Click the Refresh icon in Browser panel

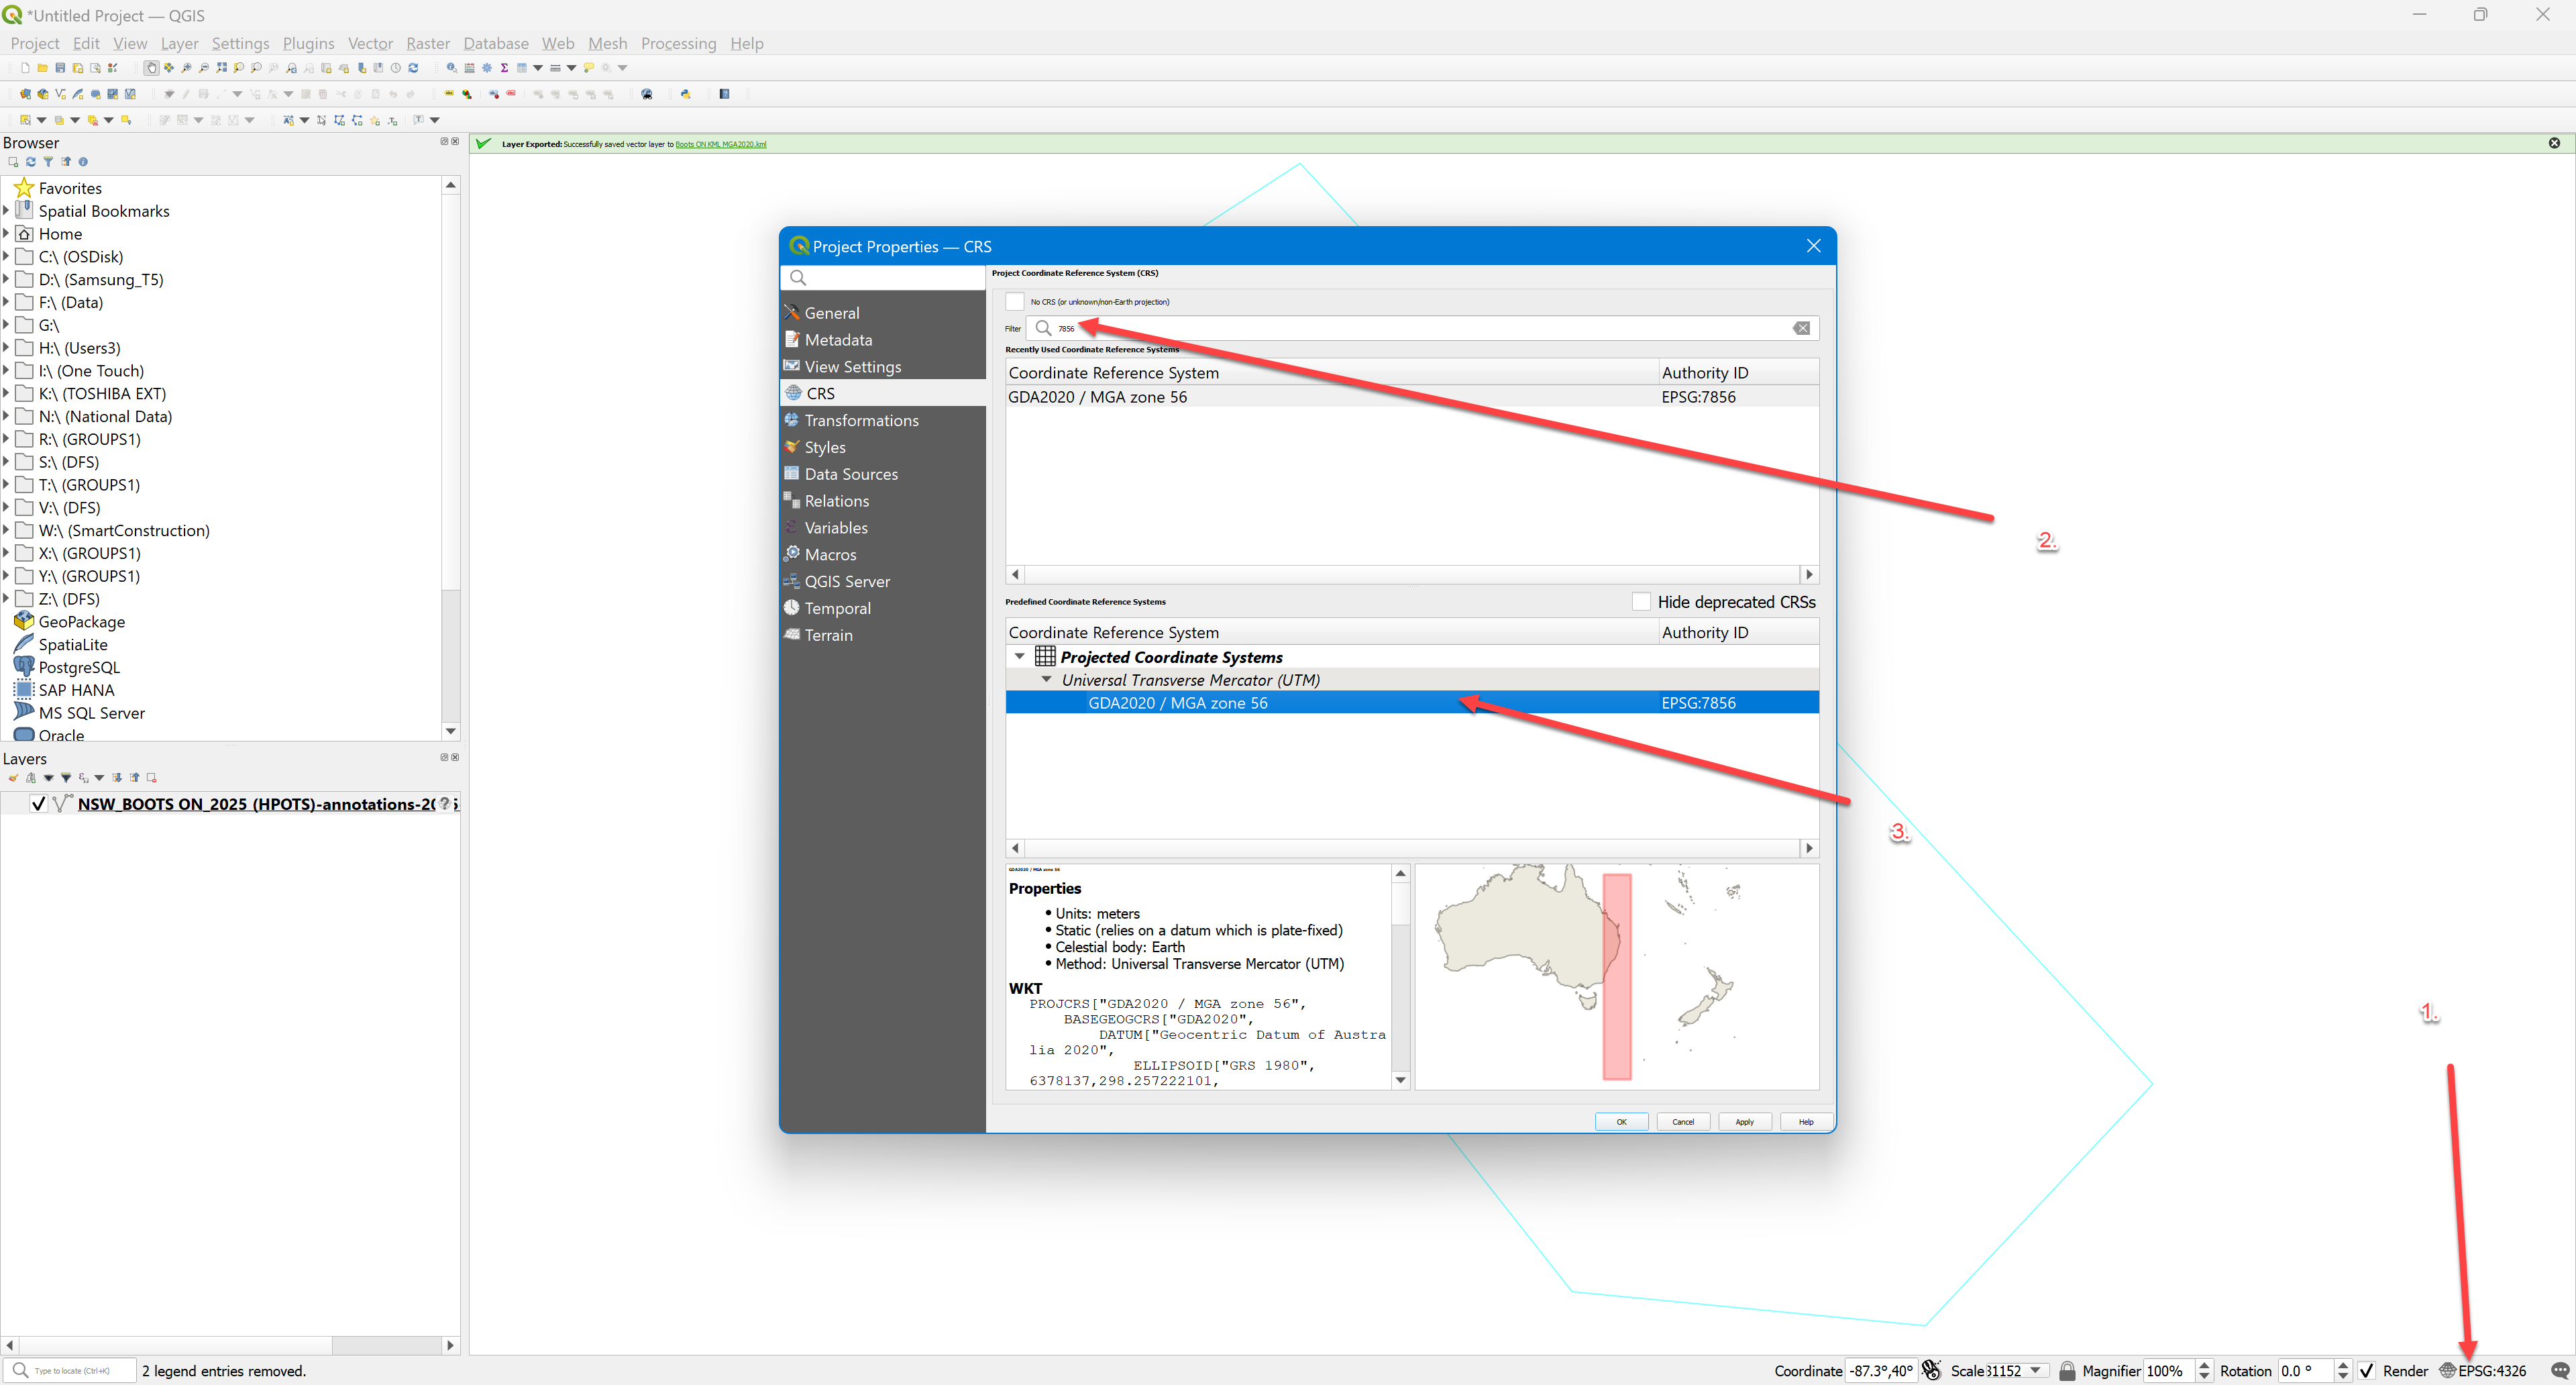pos(30,161)
